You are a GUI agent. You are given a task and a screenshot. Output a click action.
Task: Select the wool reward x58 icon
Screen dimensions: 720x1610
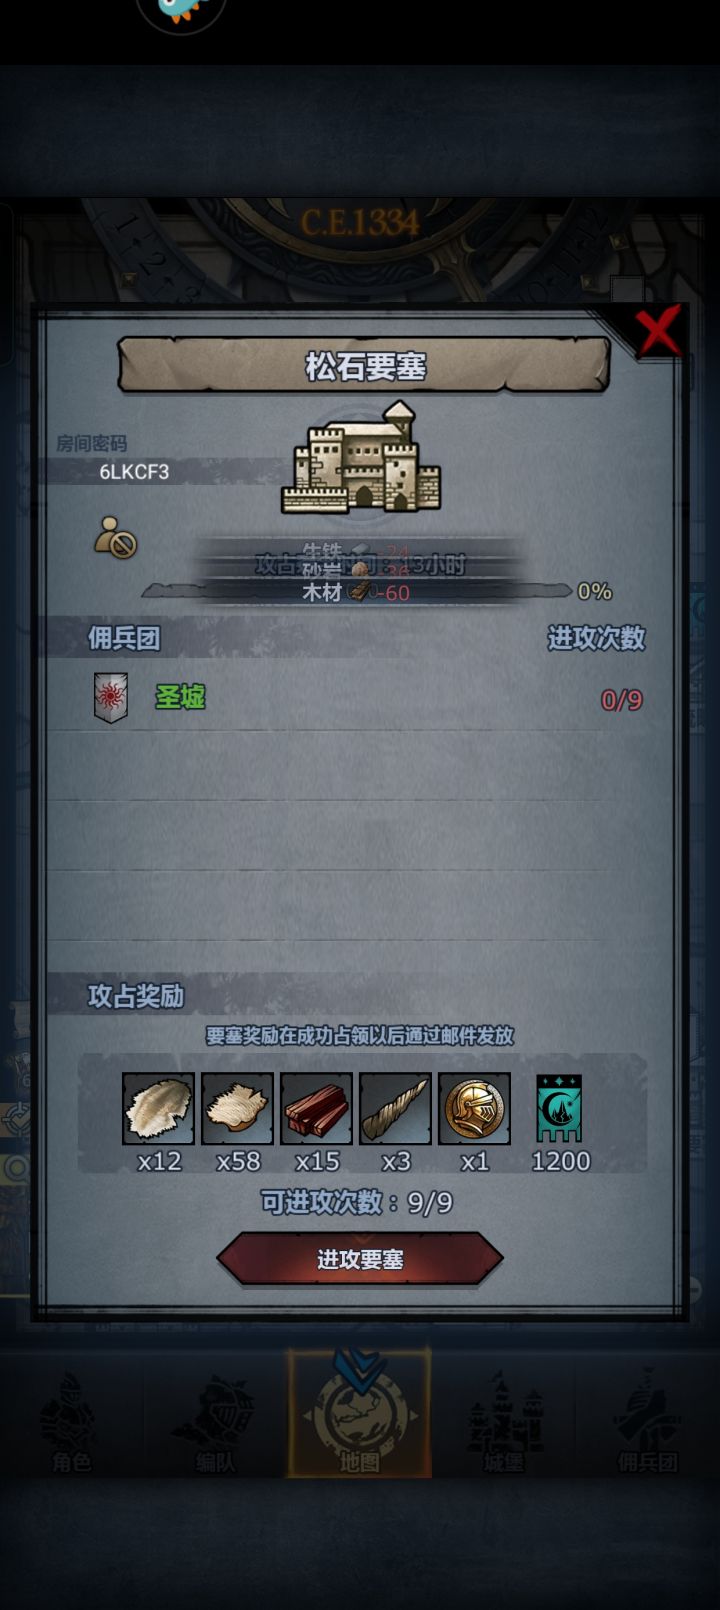(x=237, y=1108)
